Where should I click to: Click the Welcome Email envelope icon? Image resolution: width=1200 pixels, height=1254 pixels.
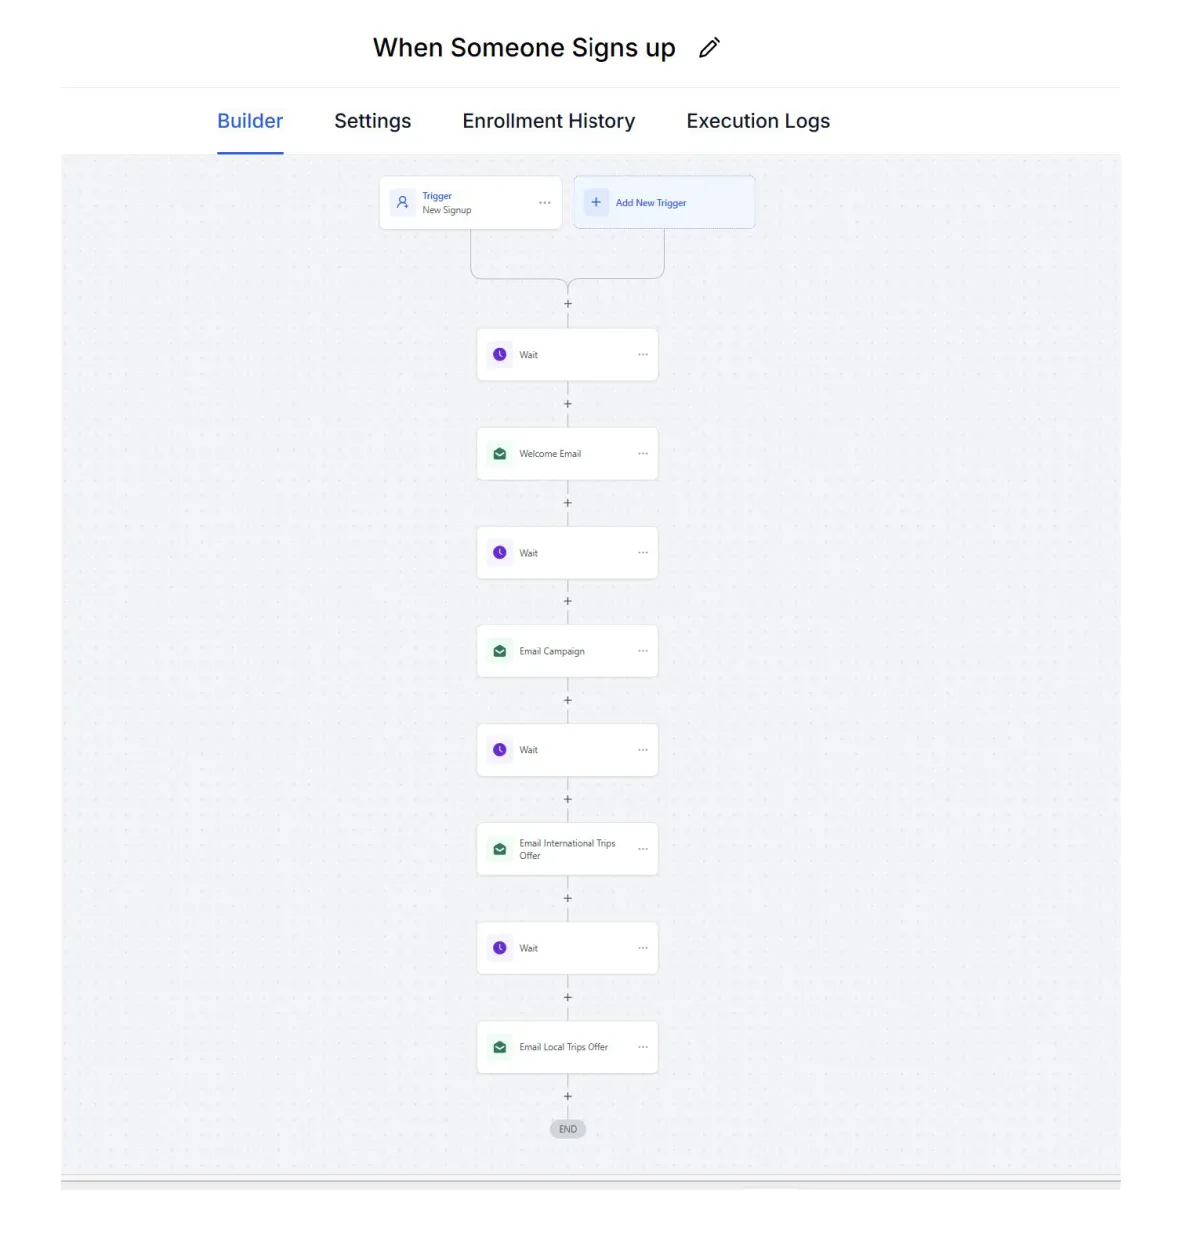point(500,454)
